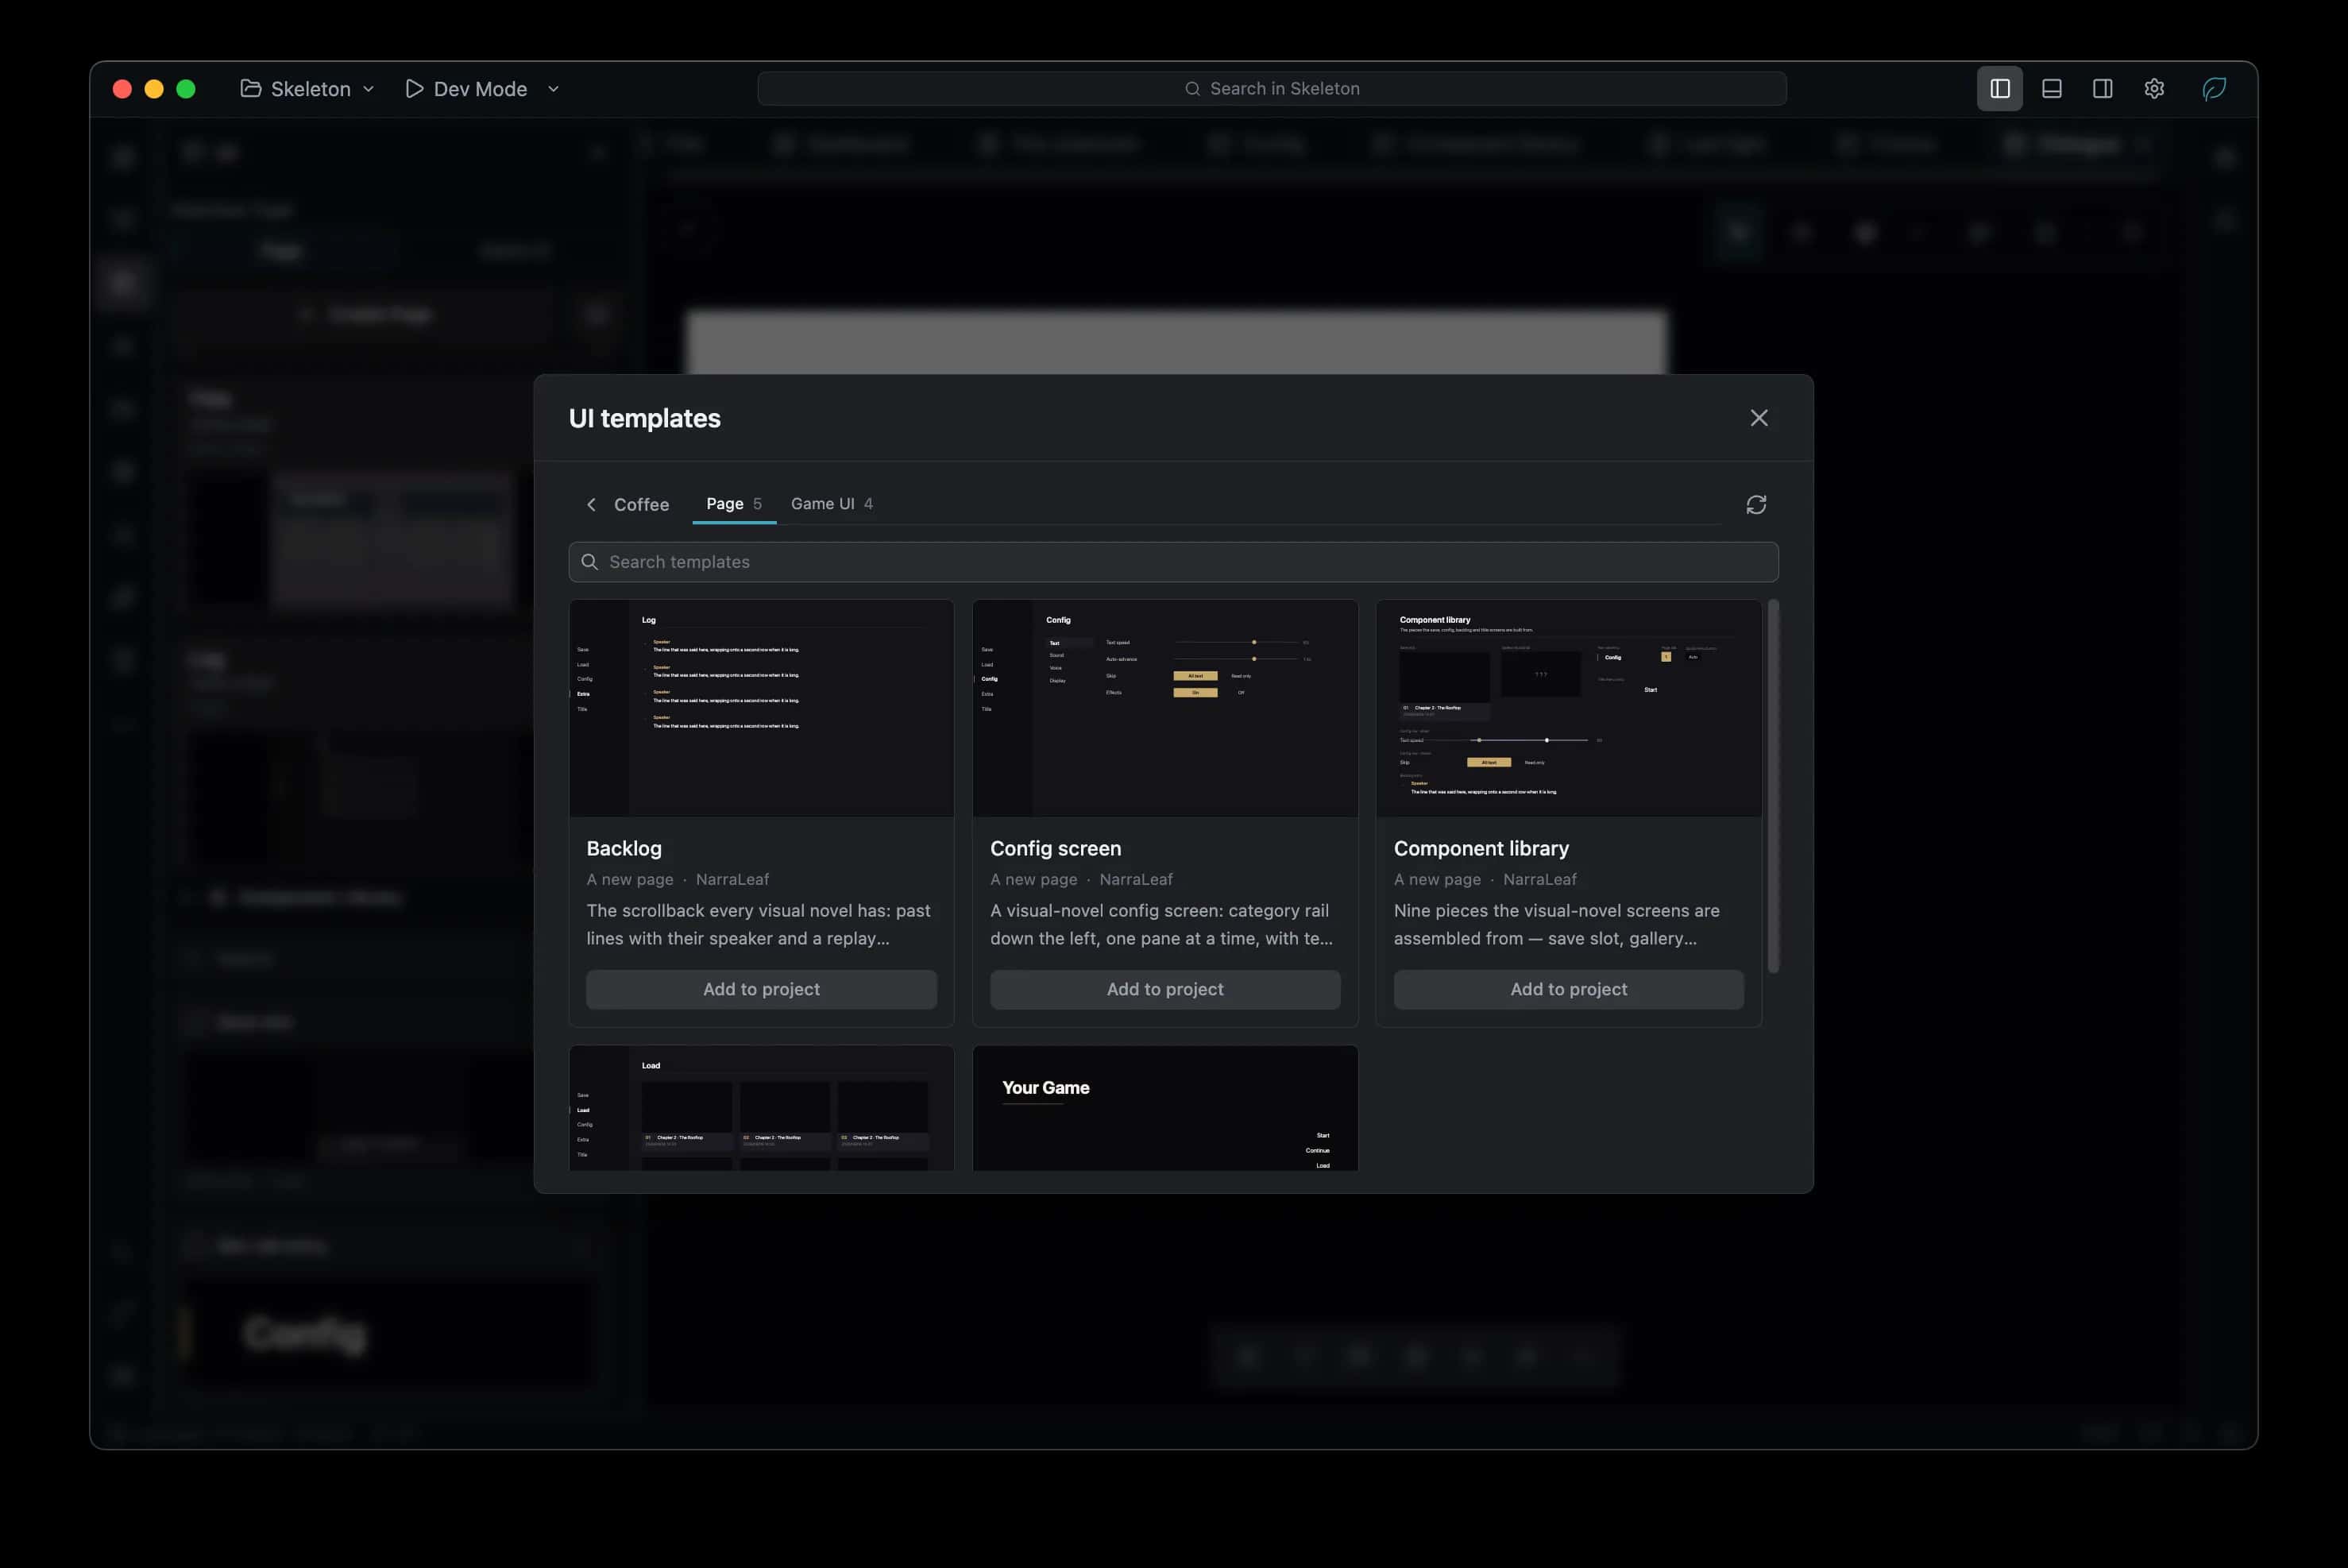The image size is (2348, 1568).
Task: Open settings with the gear icon
Action: [2154, 89]
